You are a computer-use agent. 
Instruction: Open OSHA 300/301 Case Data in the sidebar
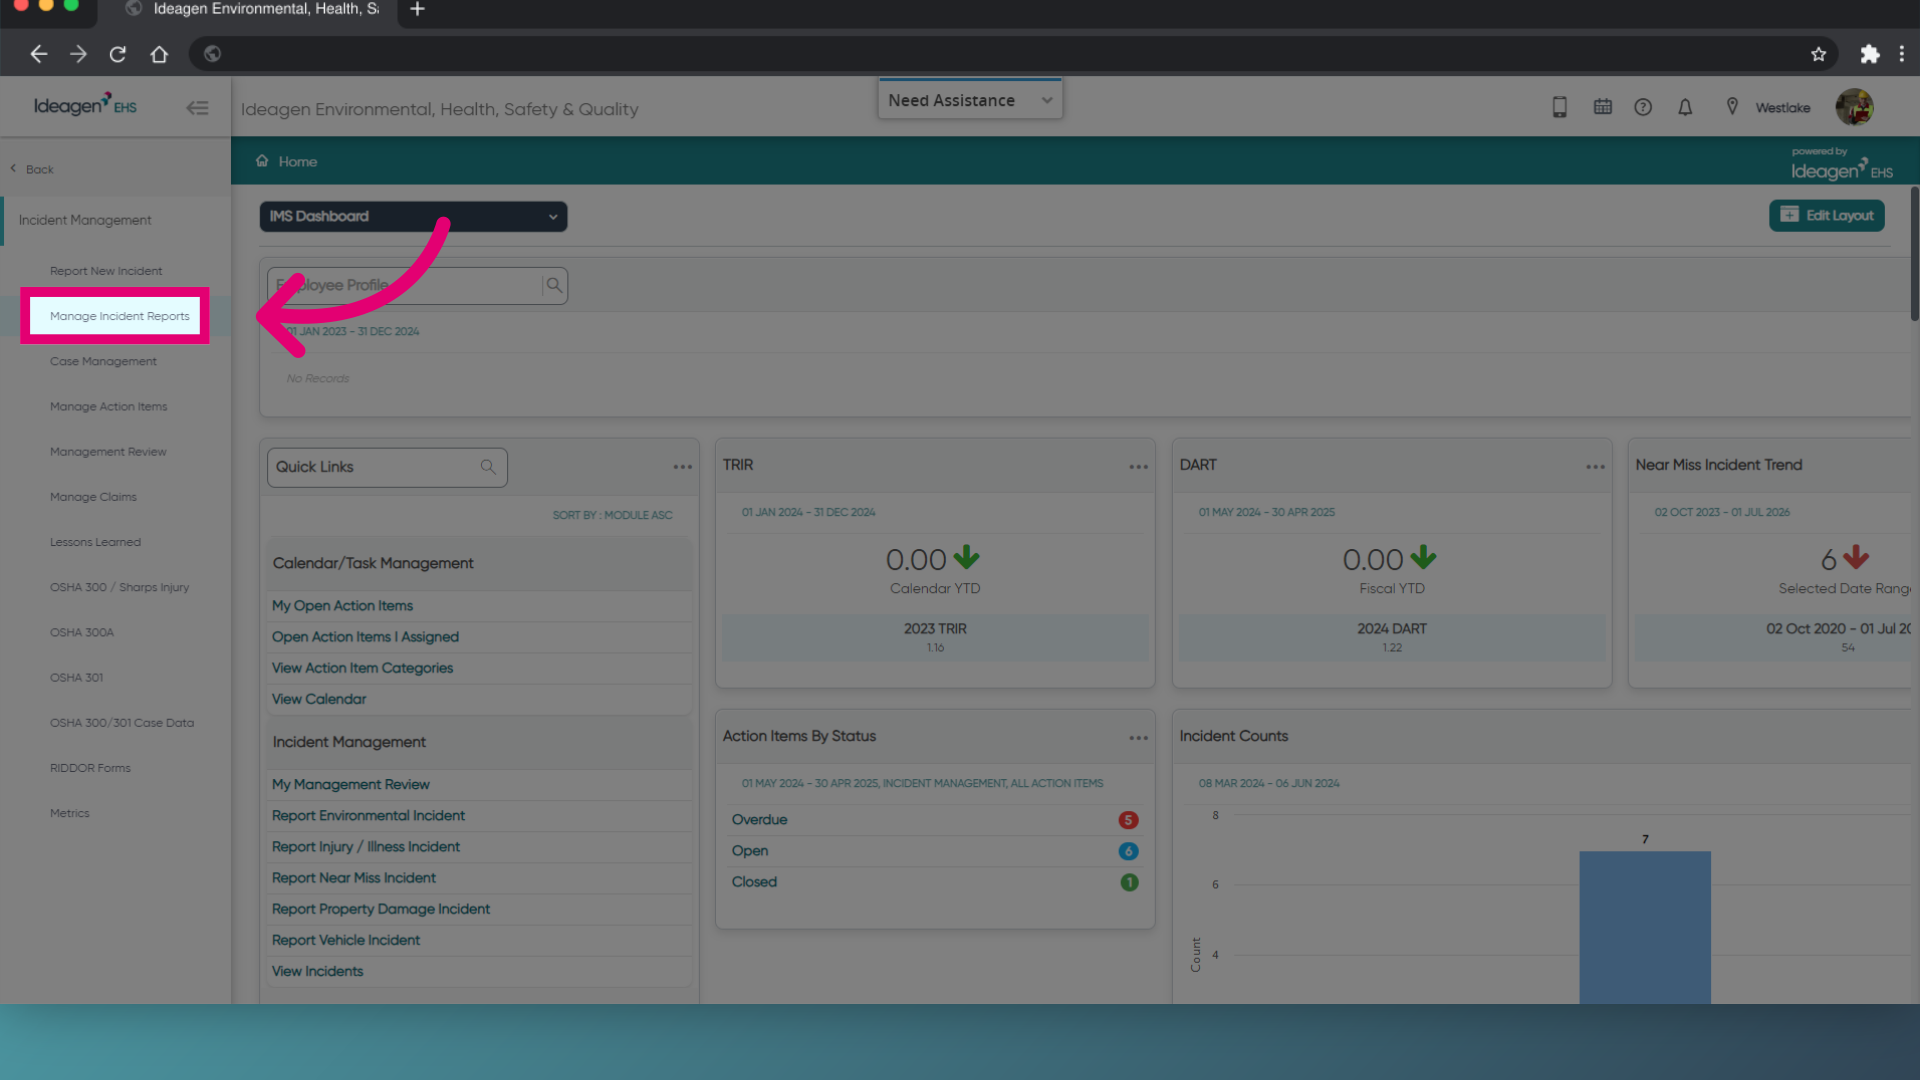tap(122, 723)
